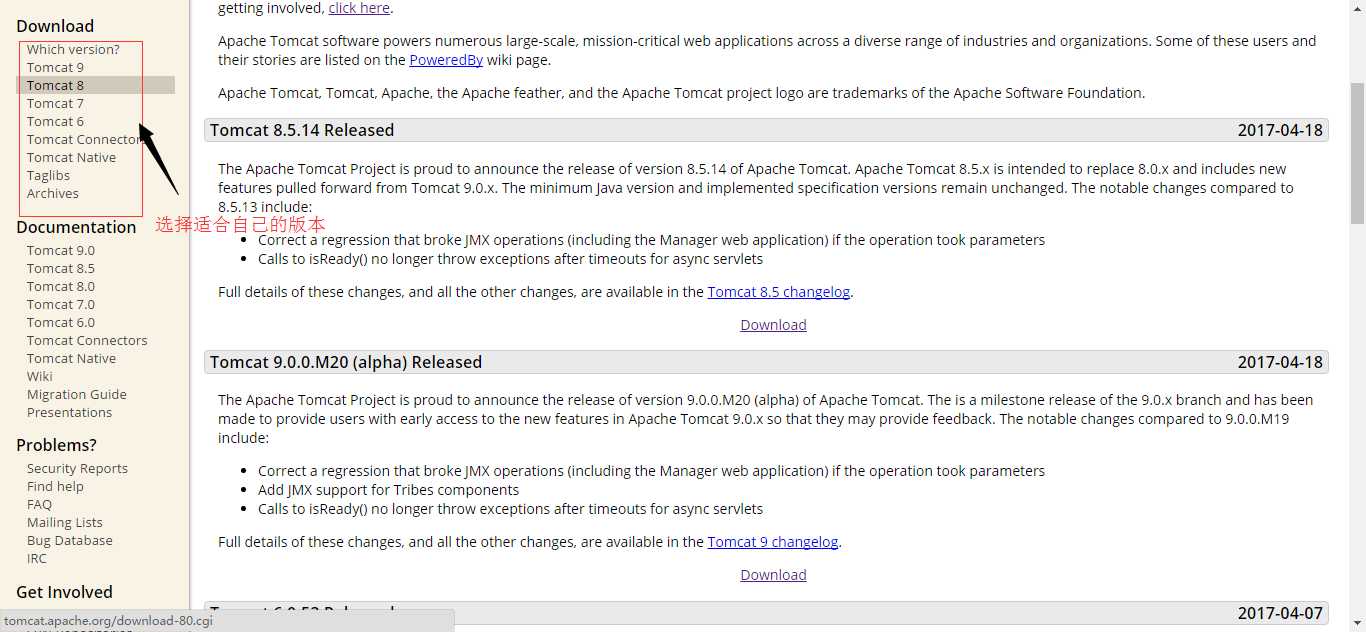The height and width of the screenshot is (632, 1366).
Task: Open the Tomcat 8.5 changelog link
Action: pos(778,292)
